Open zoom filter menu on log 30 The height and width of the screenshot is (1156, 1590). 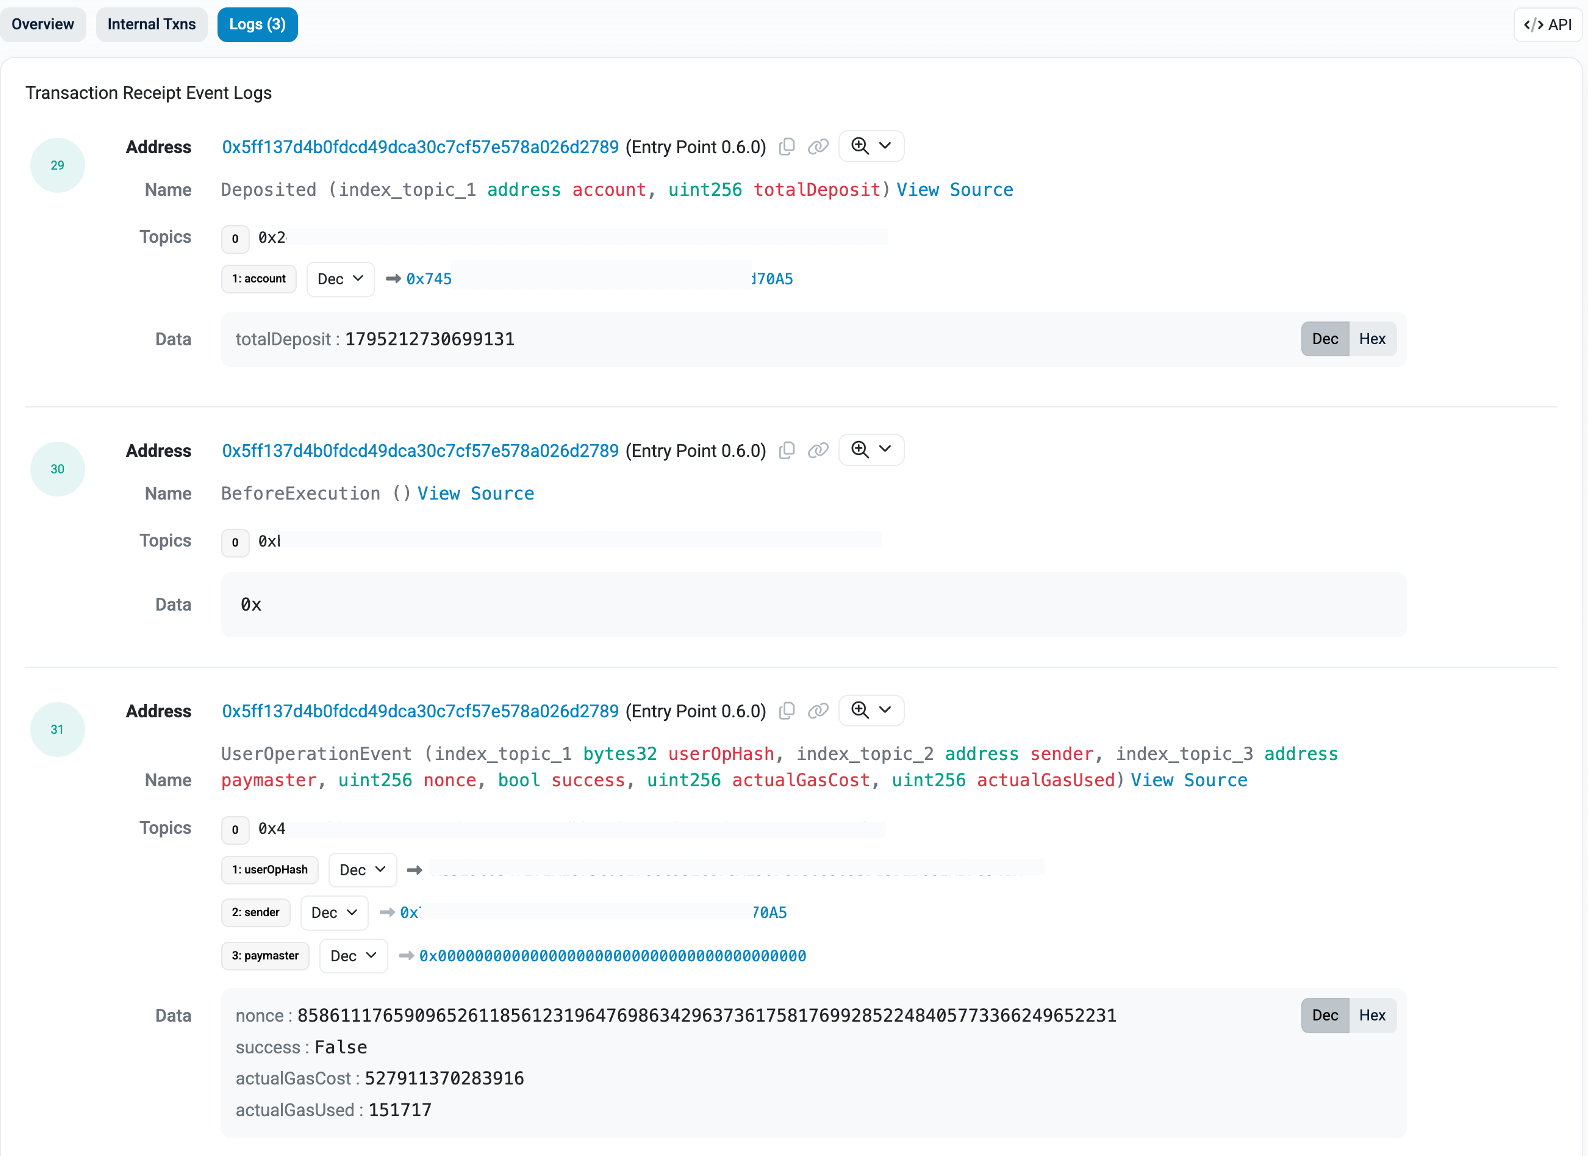(x=871, y=450)
